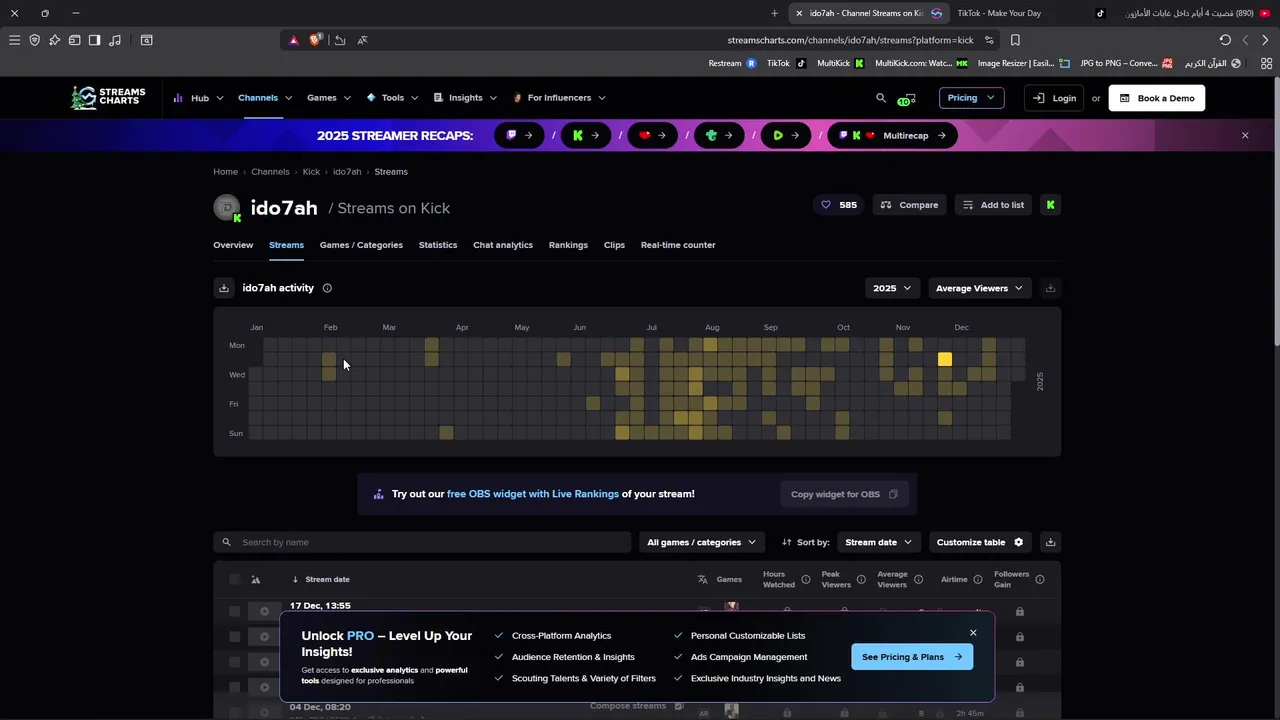Click the info icon next to ido7ah activity
Viewport: 1280px width, 720px height.
327,288
